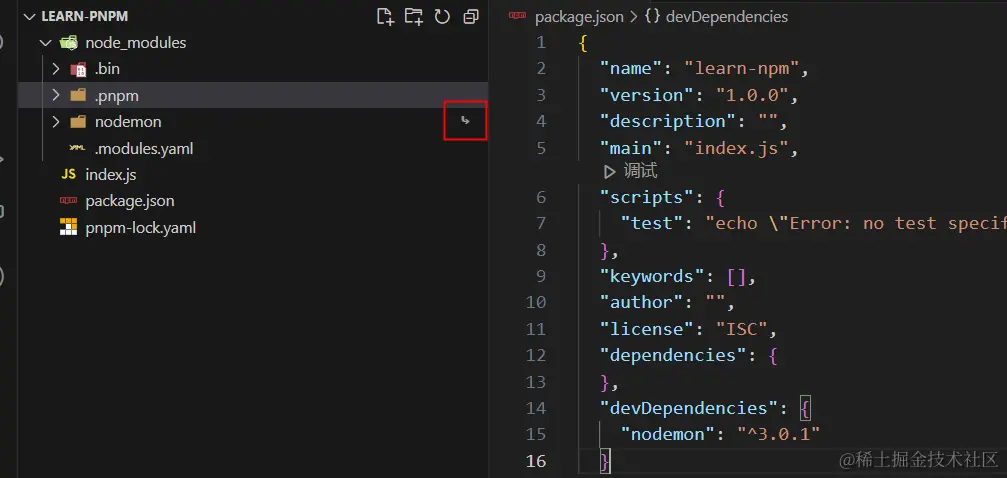Image resolution: width=1007 pixels, height=478 pixels.
Task: Click the "devDependencies" key on line 14
Action: (689, 408)
